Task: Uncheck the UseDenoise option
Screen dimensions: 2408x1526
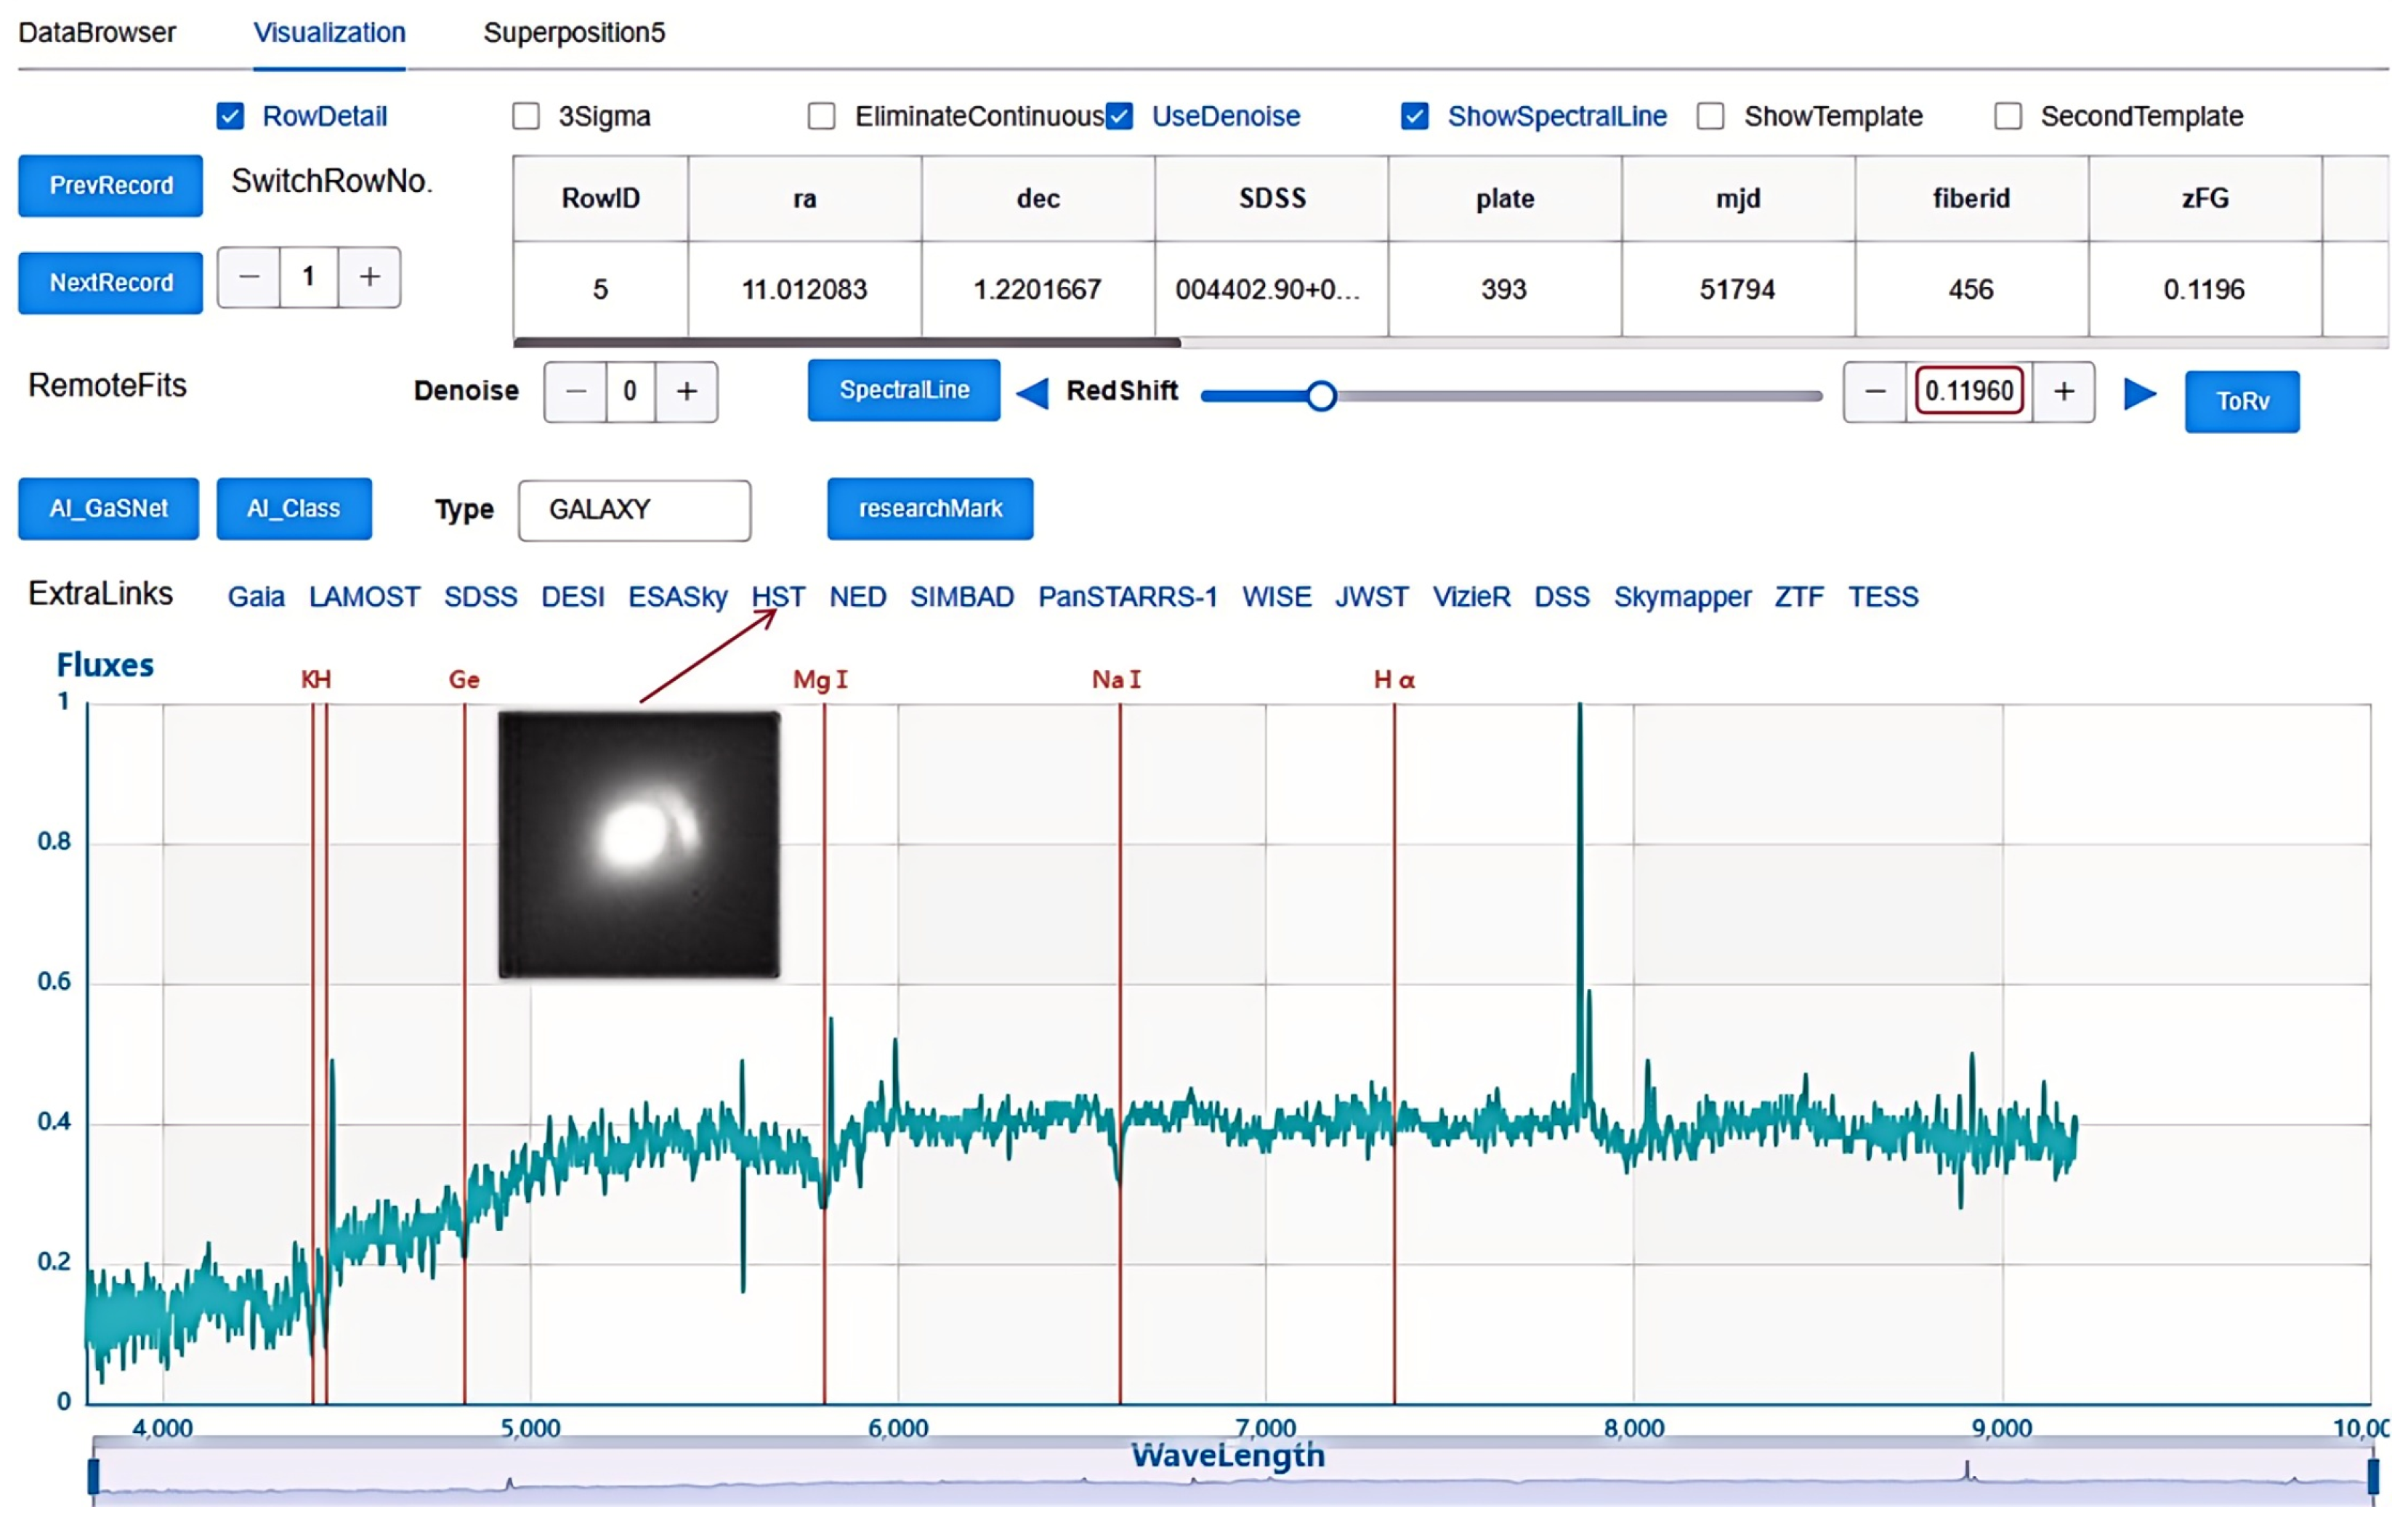Action: click(1120, 116)
